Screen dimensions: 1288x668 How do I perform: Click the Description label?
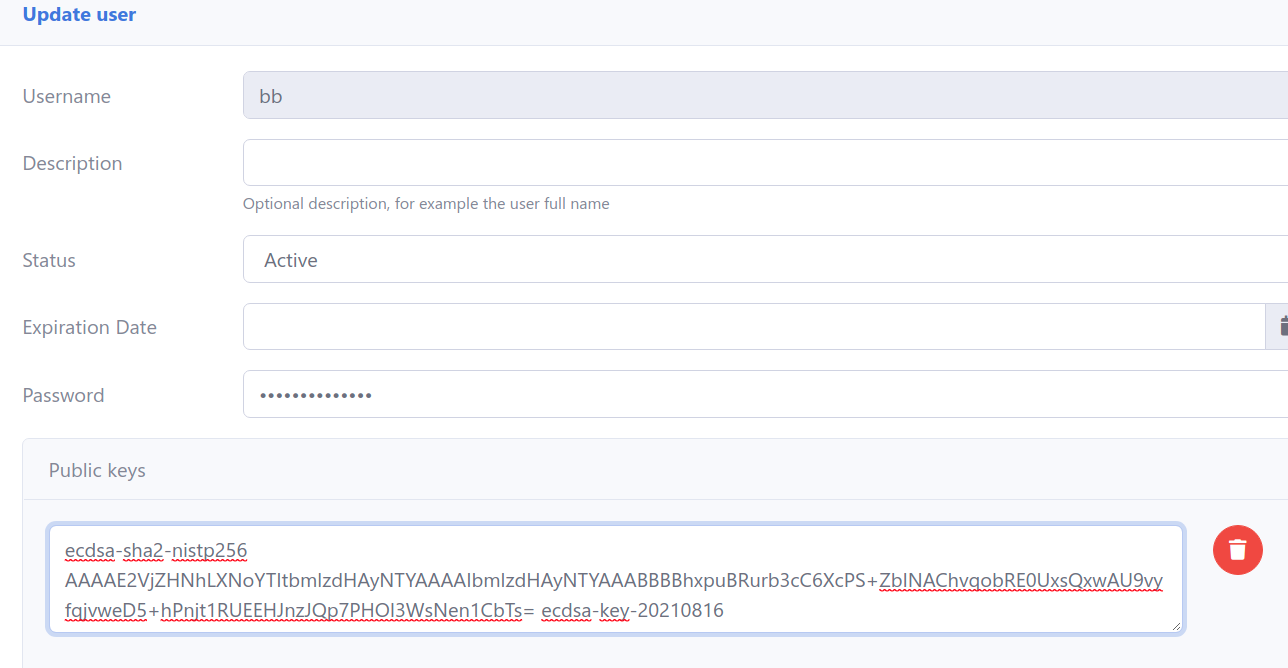coord(72,163)
